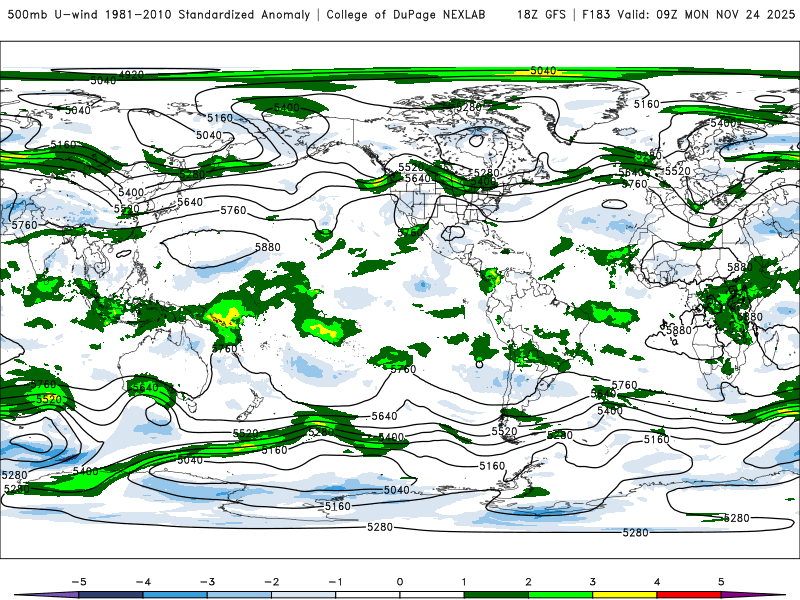This screenshot has height=600, width=800.
Task: Click the bright green swatch between 2 and 3
Action: pyautogui.click(x=561, y=595)
